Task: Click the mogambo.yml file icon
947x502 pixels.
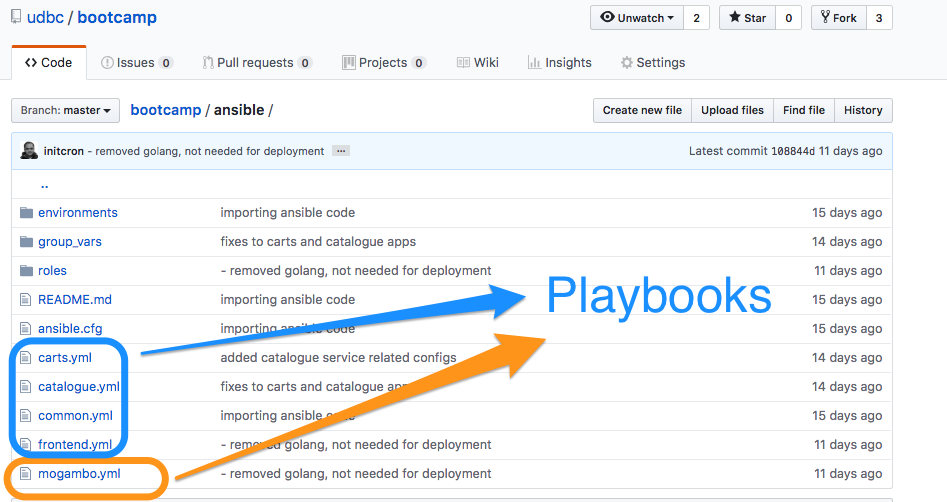Action: (25, 474)
